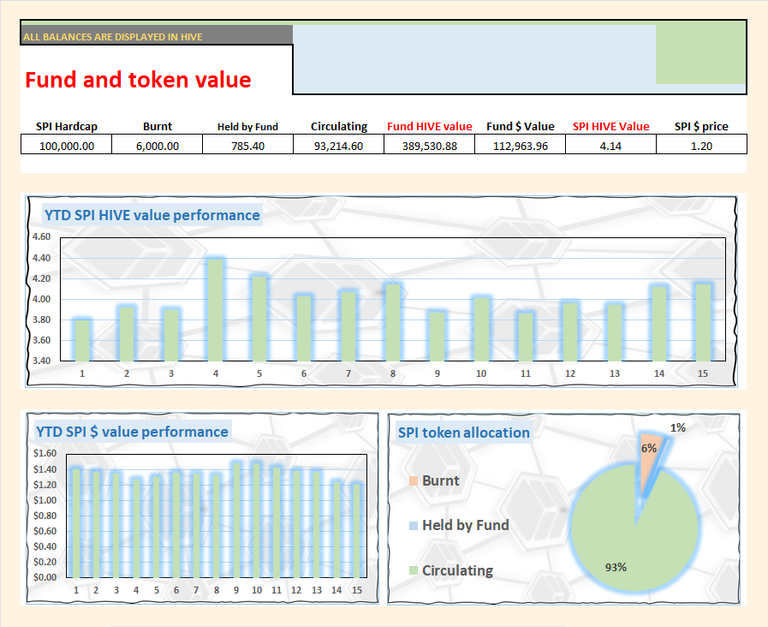Viewport: 768px width, 627px height.
Task: Click the Fund and token value heading
Action: click(x=138, y=80)
